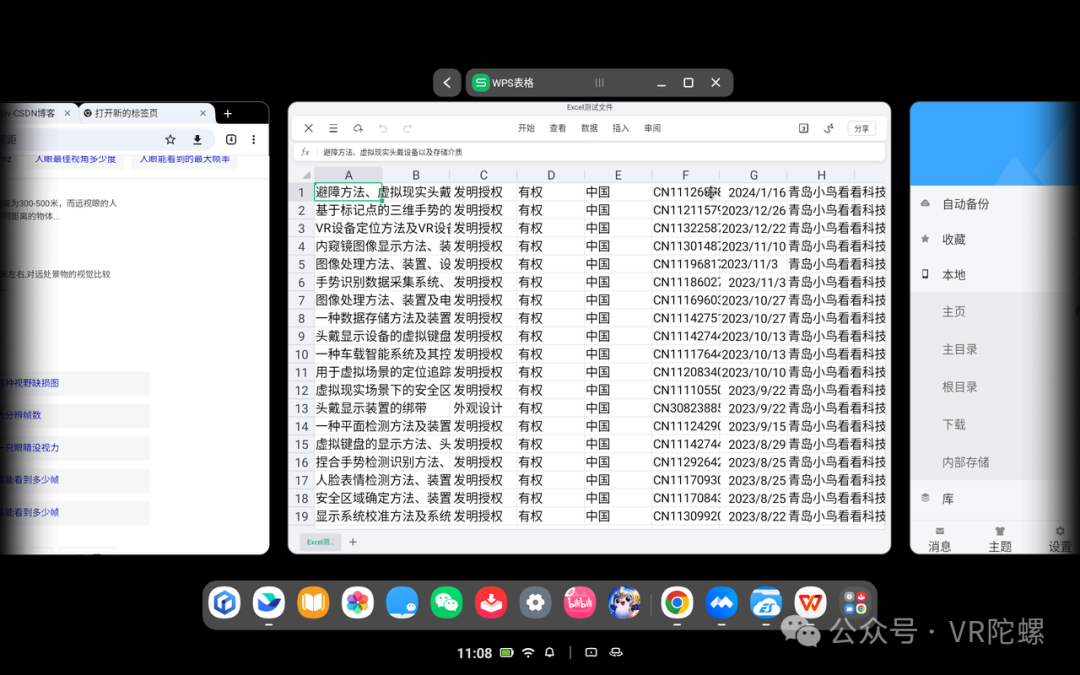Open bilibili from the dock
Screen dimensions: 1080x675
point(580,603)
